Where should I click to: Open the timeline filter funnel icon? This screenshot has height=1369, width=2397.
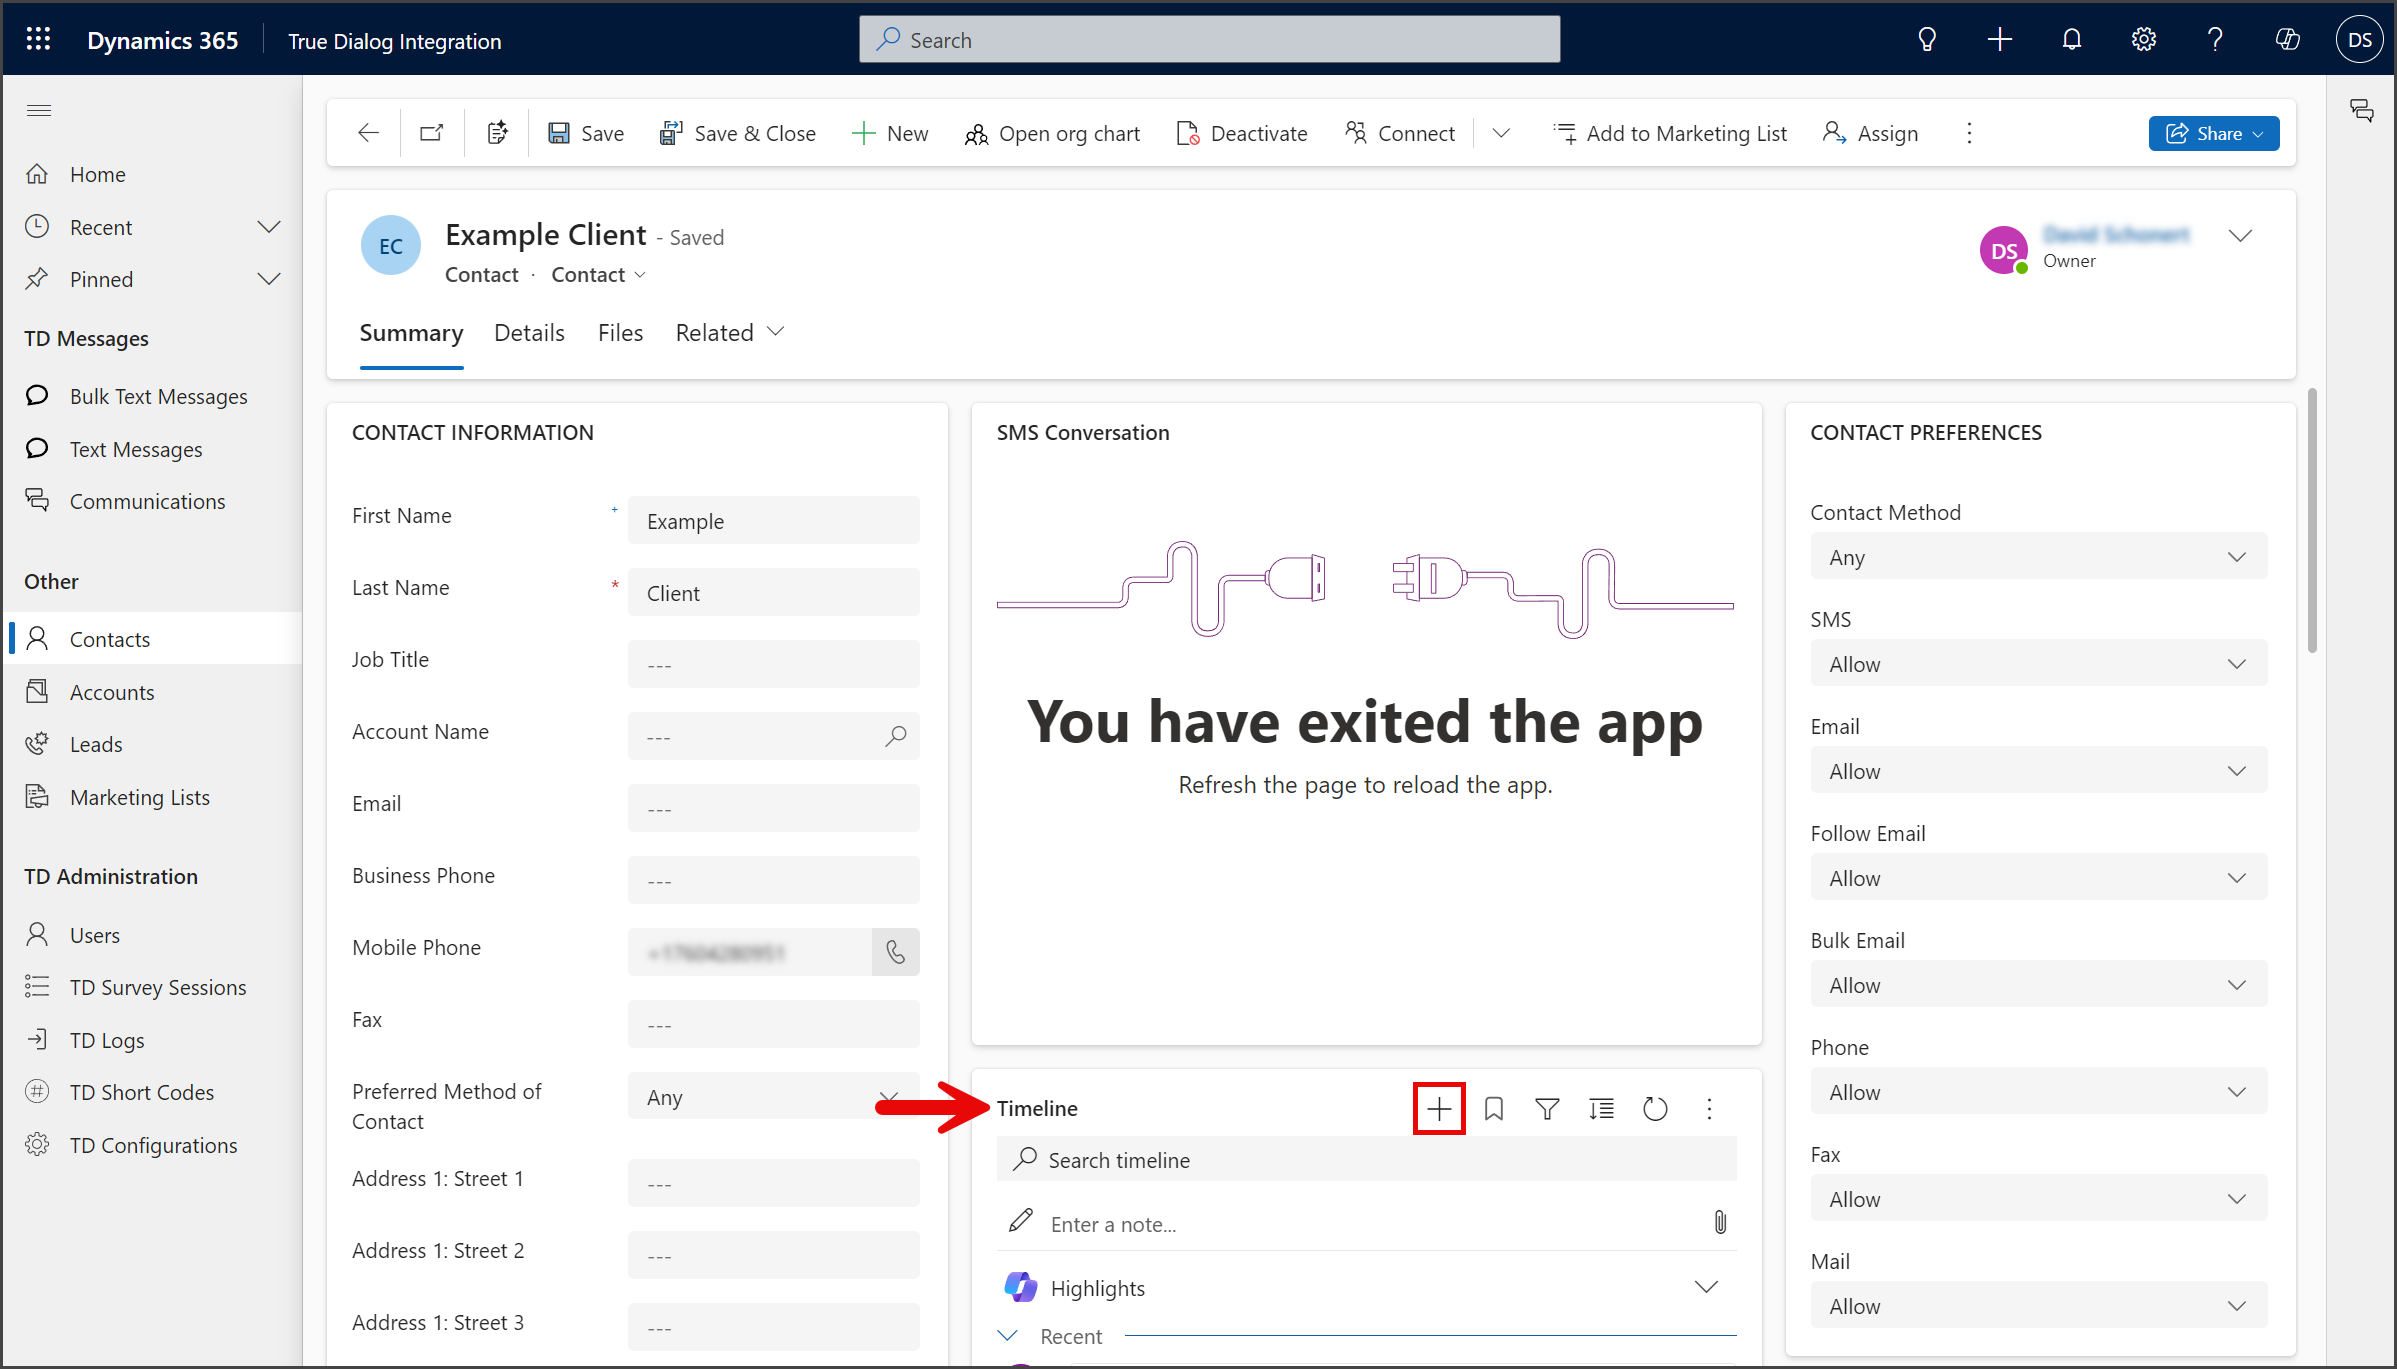pos(1547,1108)
